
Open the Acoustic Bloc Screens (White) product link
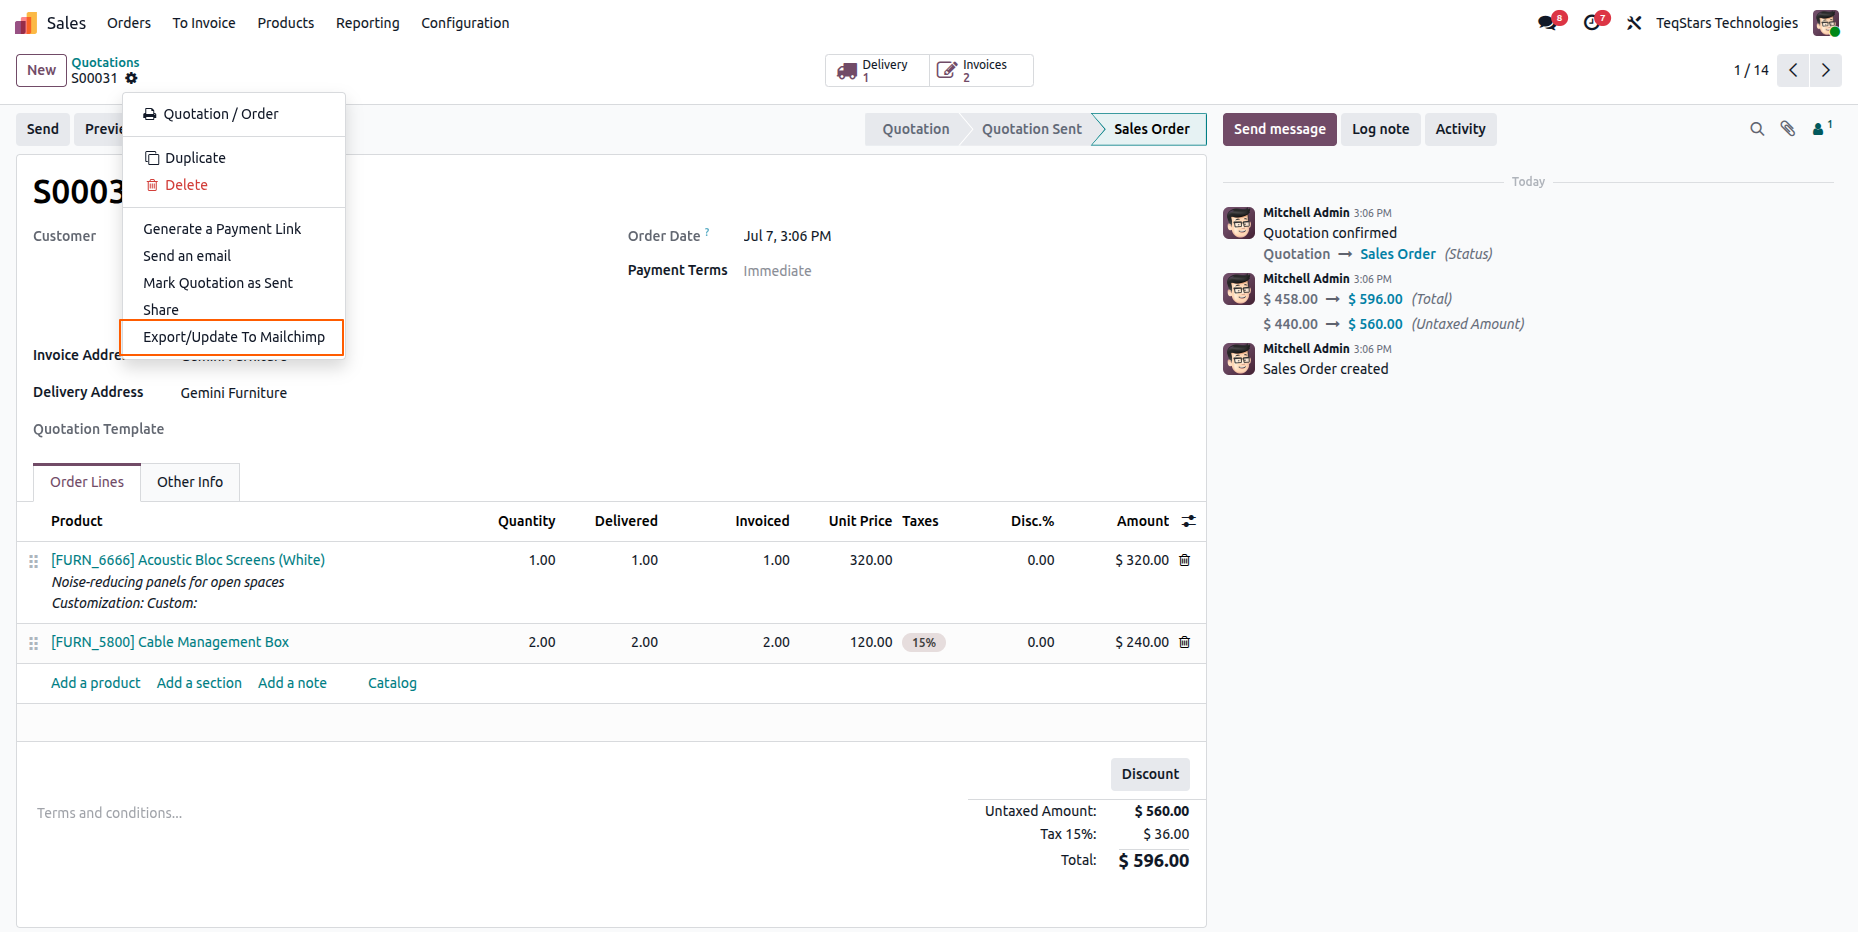pyautogui.click(x=188, y=560)
